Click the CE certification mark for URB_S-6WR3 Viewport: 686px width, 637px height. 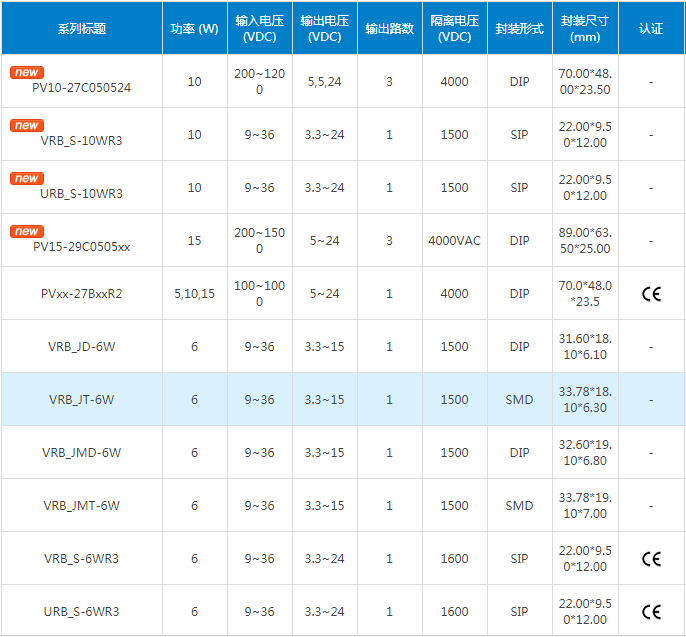(x=651, y=612)
